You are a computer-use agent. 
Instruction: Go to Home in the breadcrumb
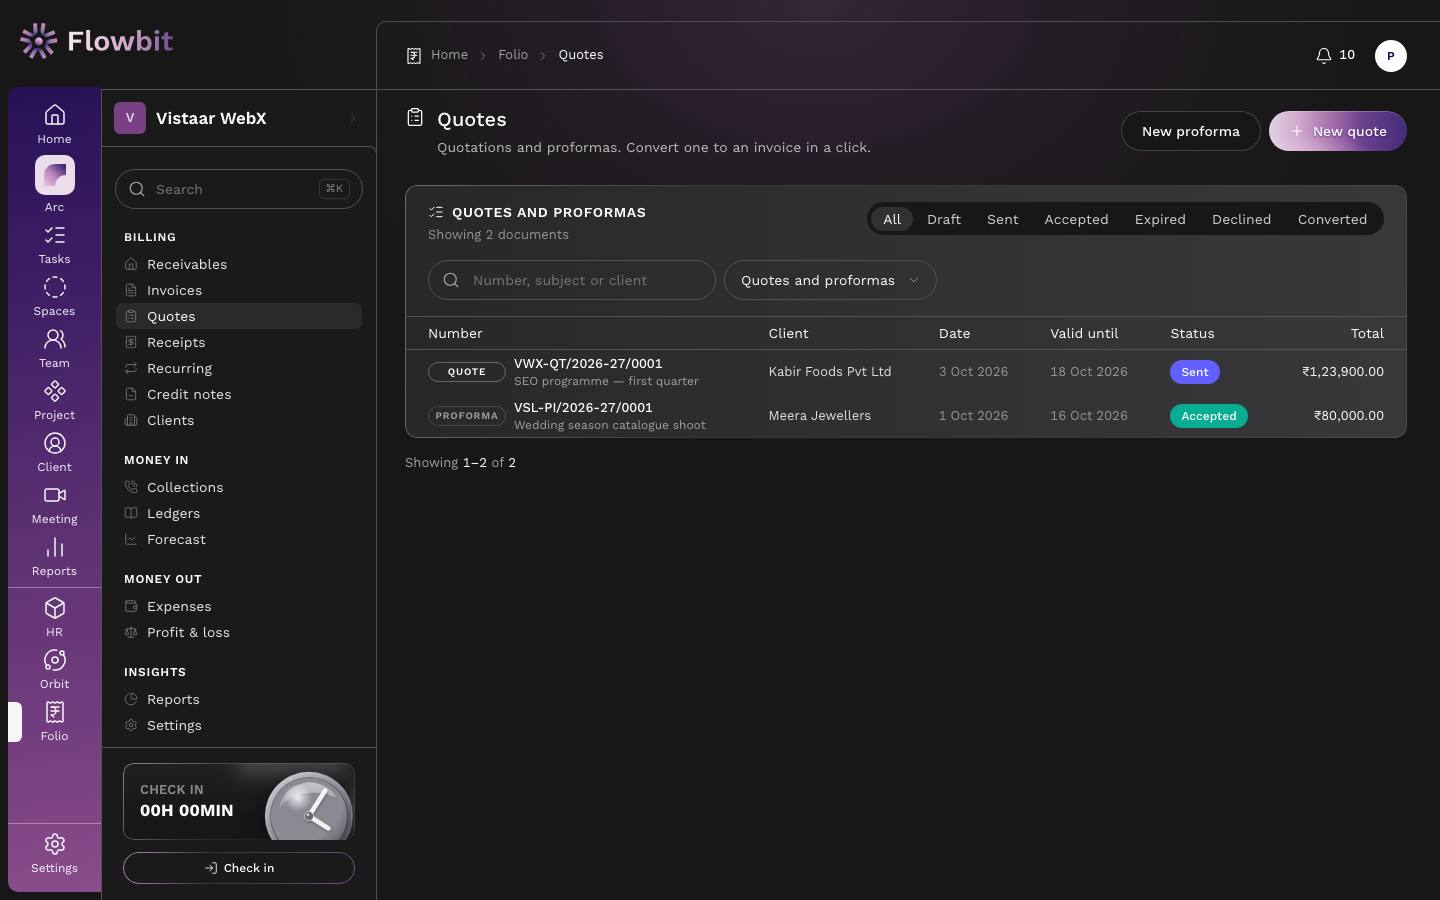pyautogui.click(x=449, y=55)
